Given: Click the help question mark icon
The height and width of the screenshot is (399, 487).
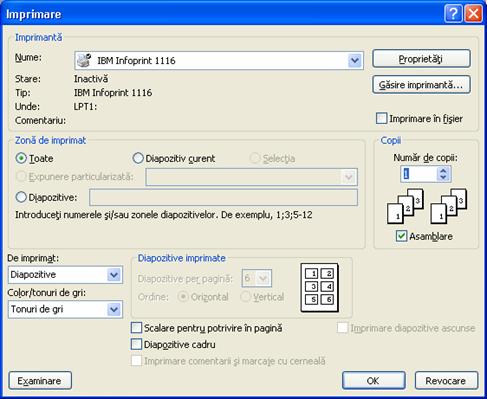Looking at the screenshot, I should tap(453, 14).
